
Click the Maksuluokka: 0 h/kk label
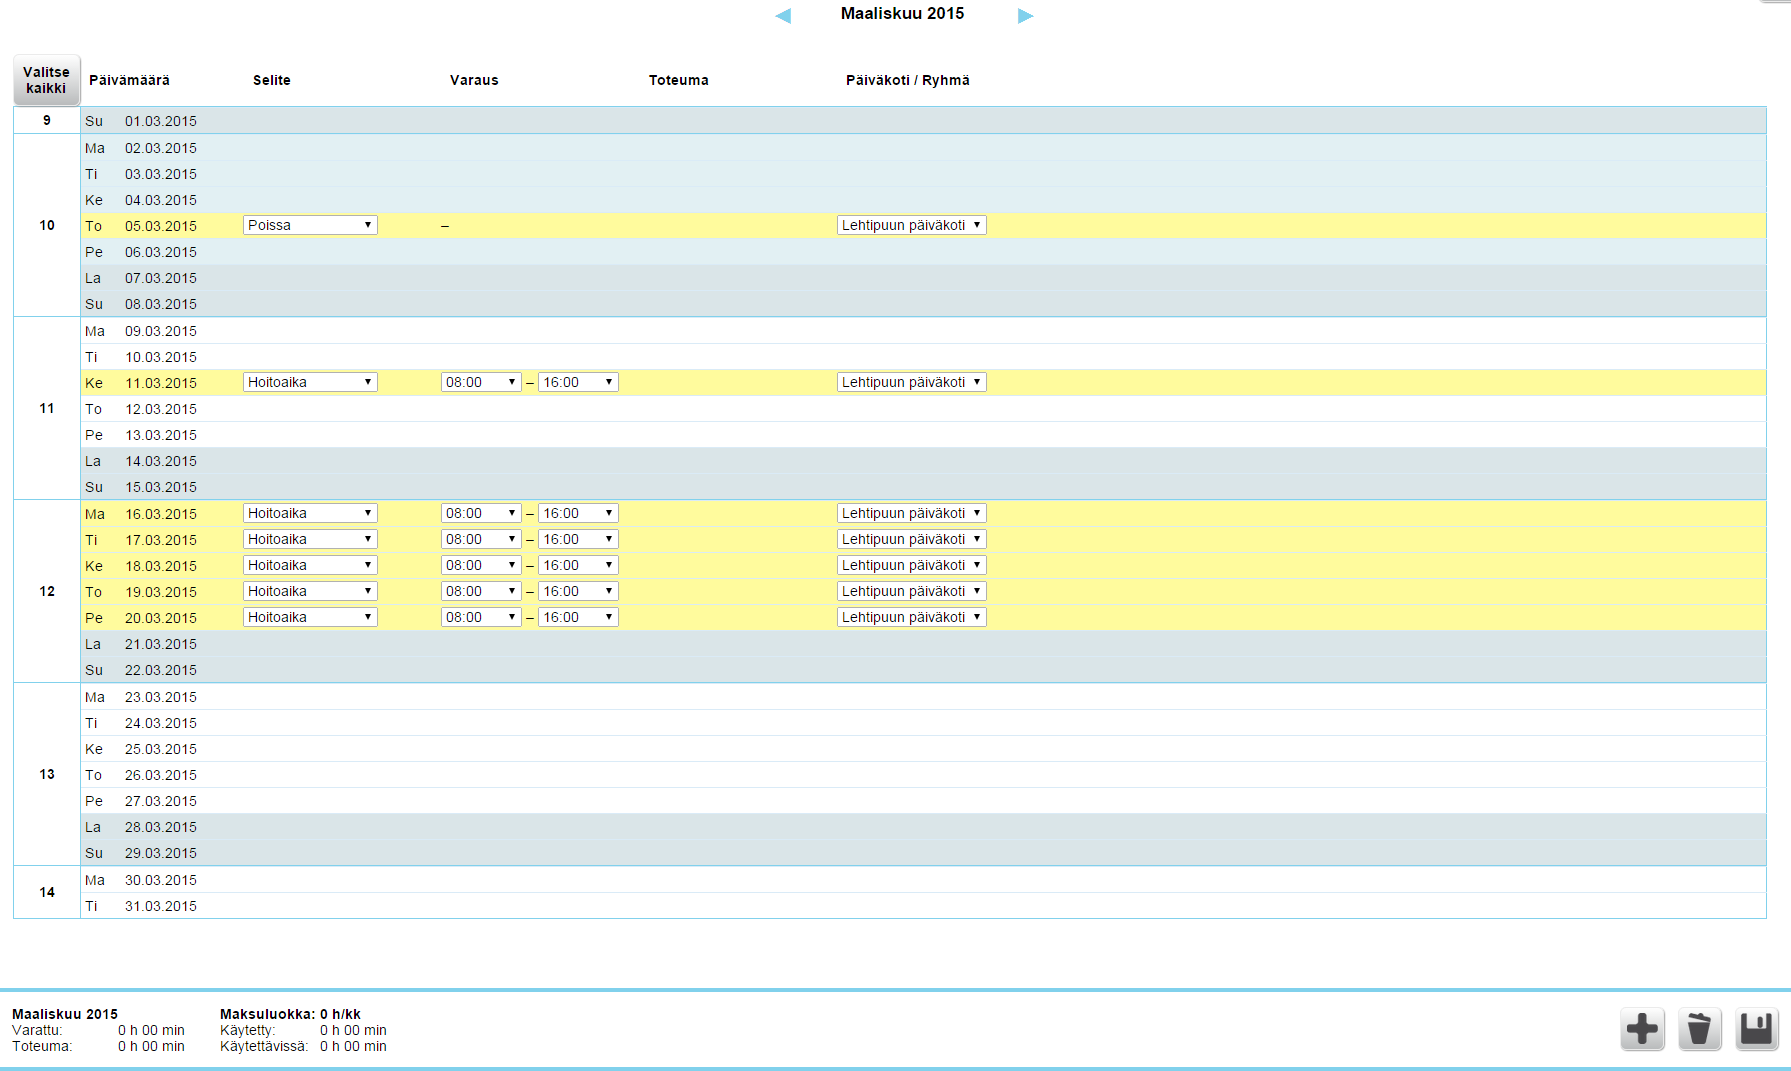(x=290, y=1014)
